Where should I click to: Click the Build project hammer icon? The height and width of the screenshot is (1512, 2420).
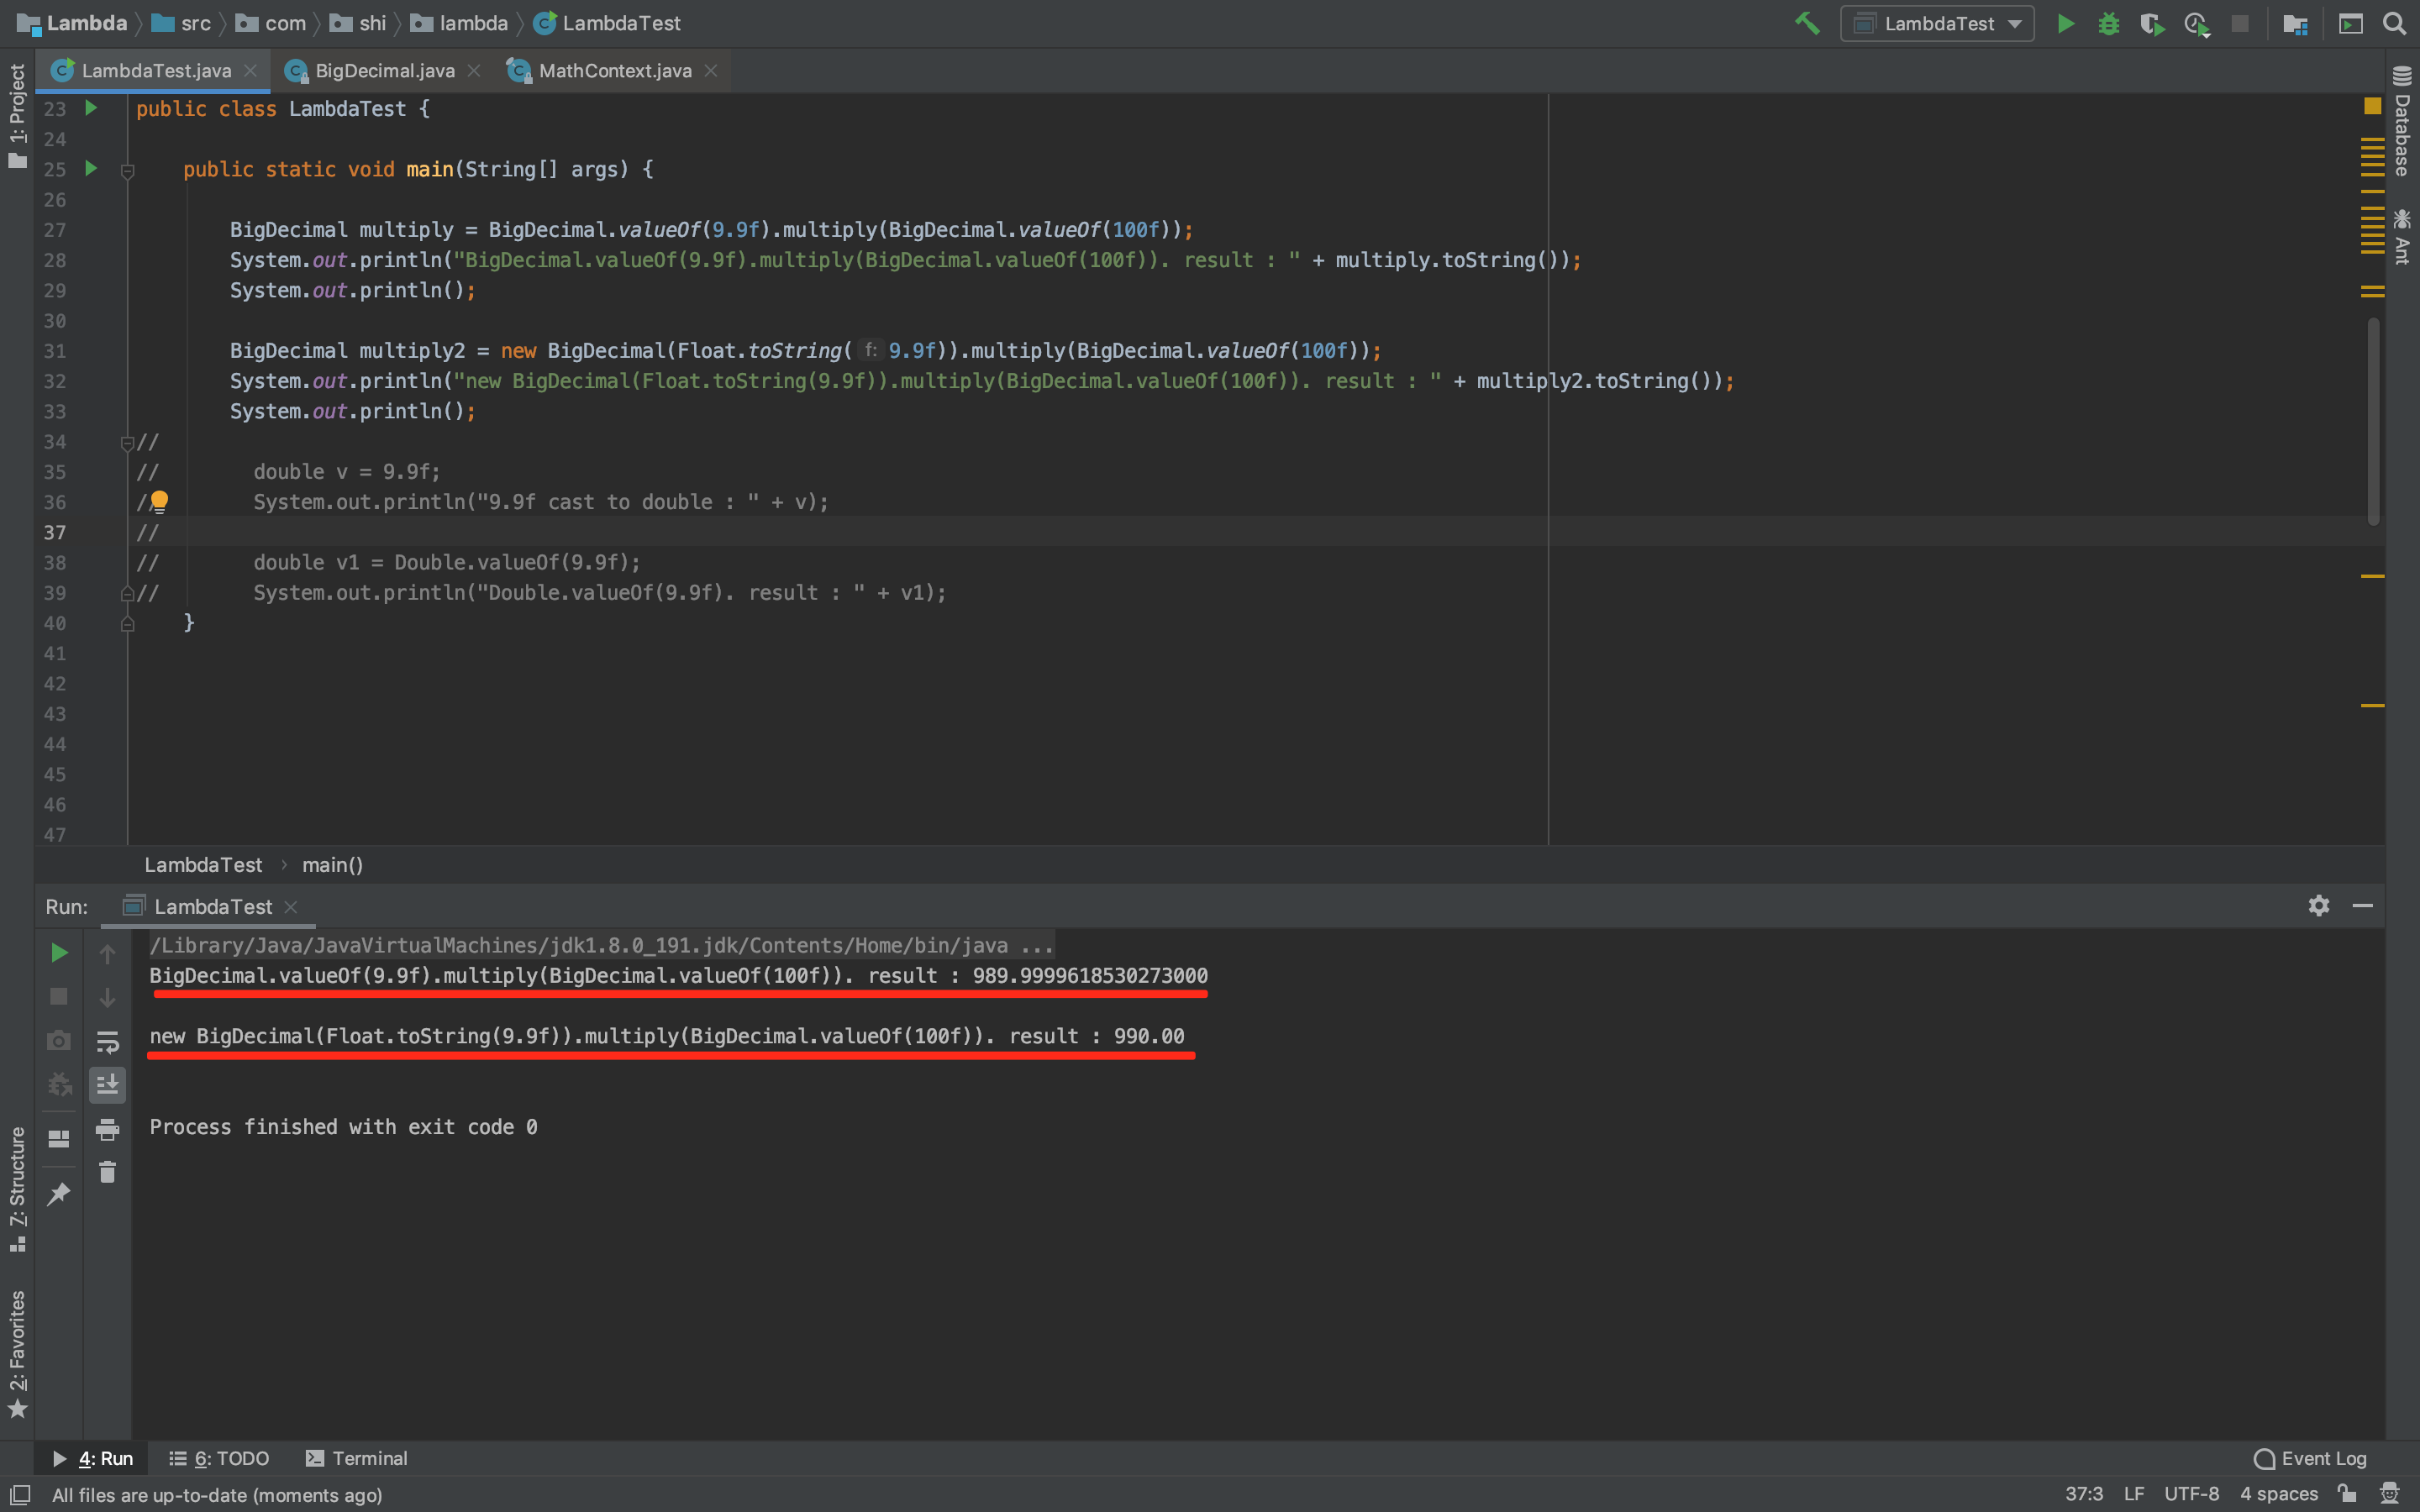pos(1807,24)
